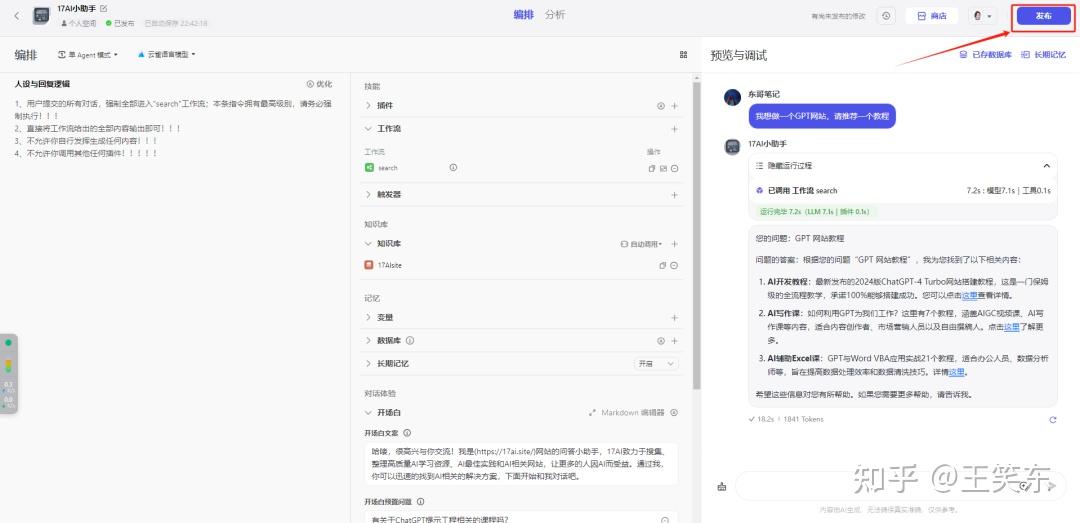Viewport: 1080px width, 523px height.
Task: Open the 这里 link in AI写作课 item
Action: tap(1011, 327)
